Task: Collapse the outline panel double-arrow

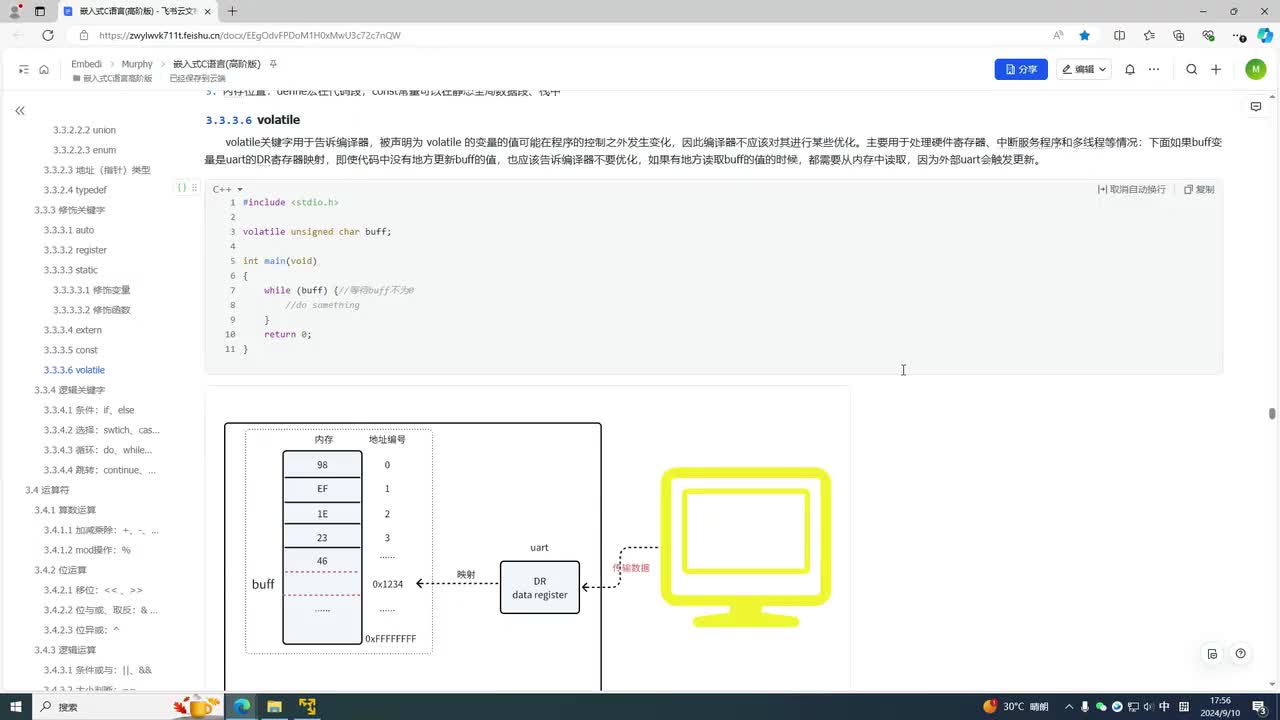Action: coord(20,111)
